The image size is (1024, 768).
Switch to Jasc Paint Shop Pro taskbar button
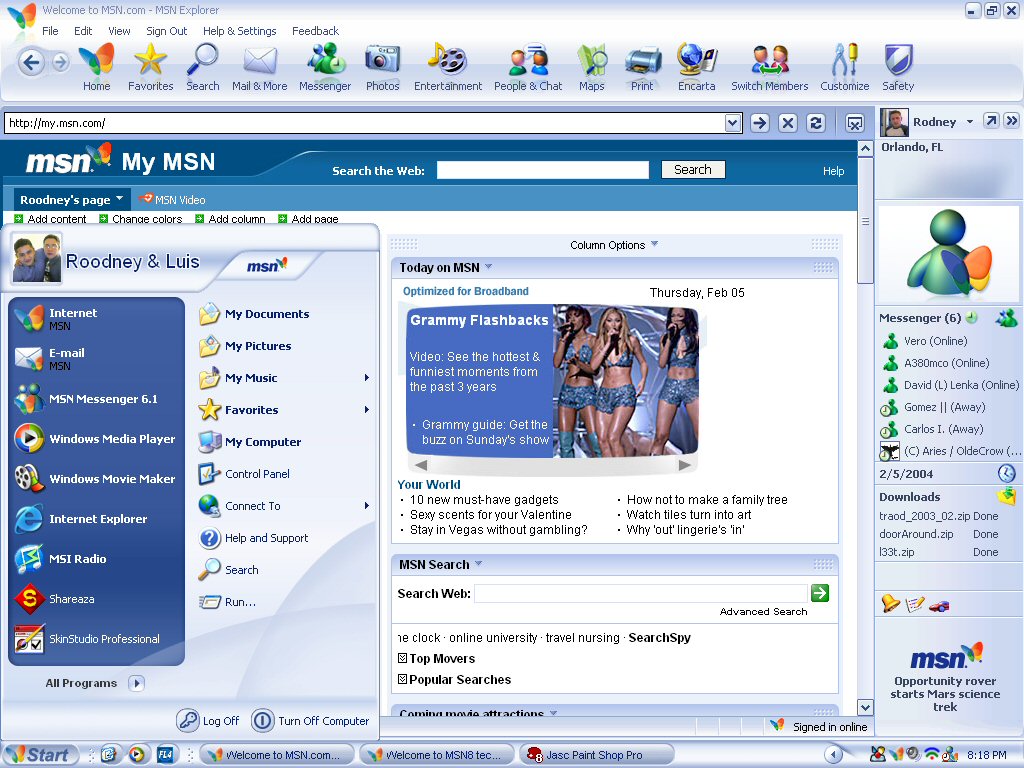[597, 755]
